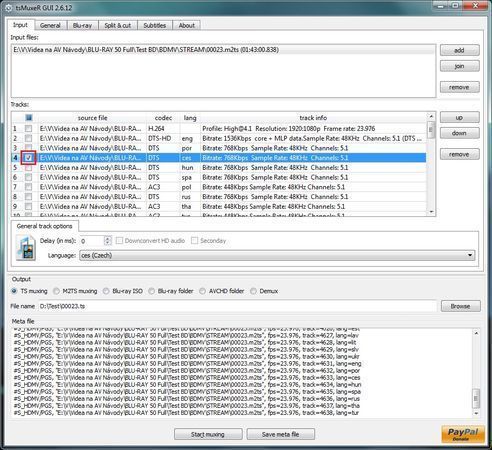Image resolution: width=492 pixels, height=450 pixels.
Task: Click the Meta file scrollbar down arrow
Action: pyautogui.click(x=476, y=413)
